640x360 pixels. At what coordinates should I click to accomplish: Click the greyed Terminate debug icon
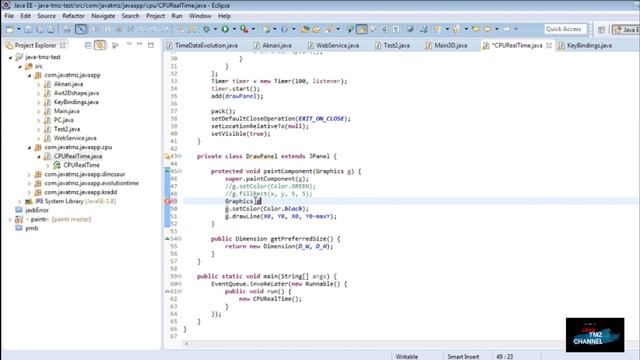point(119,29)
